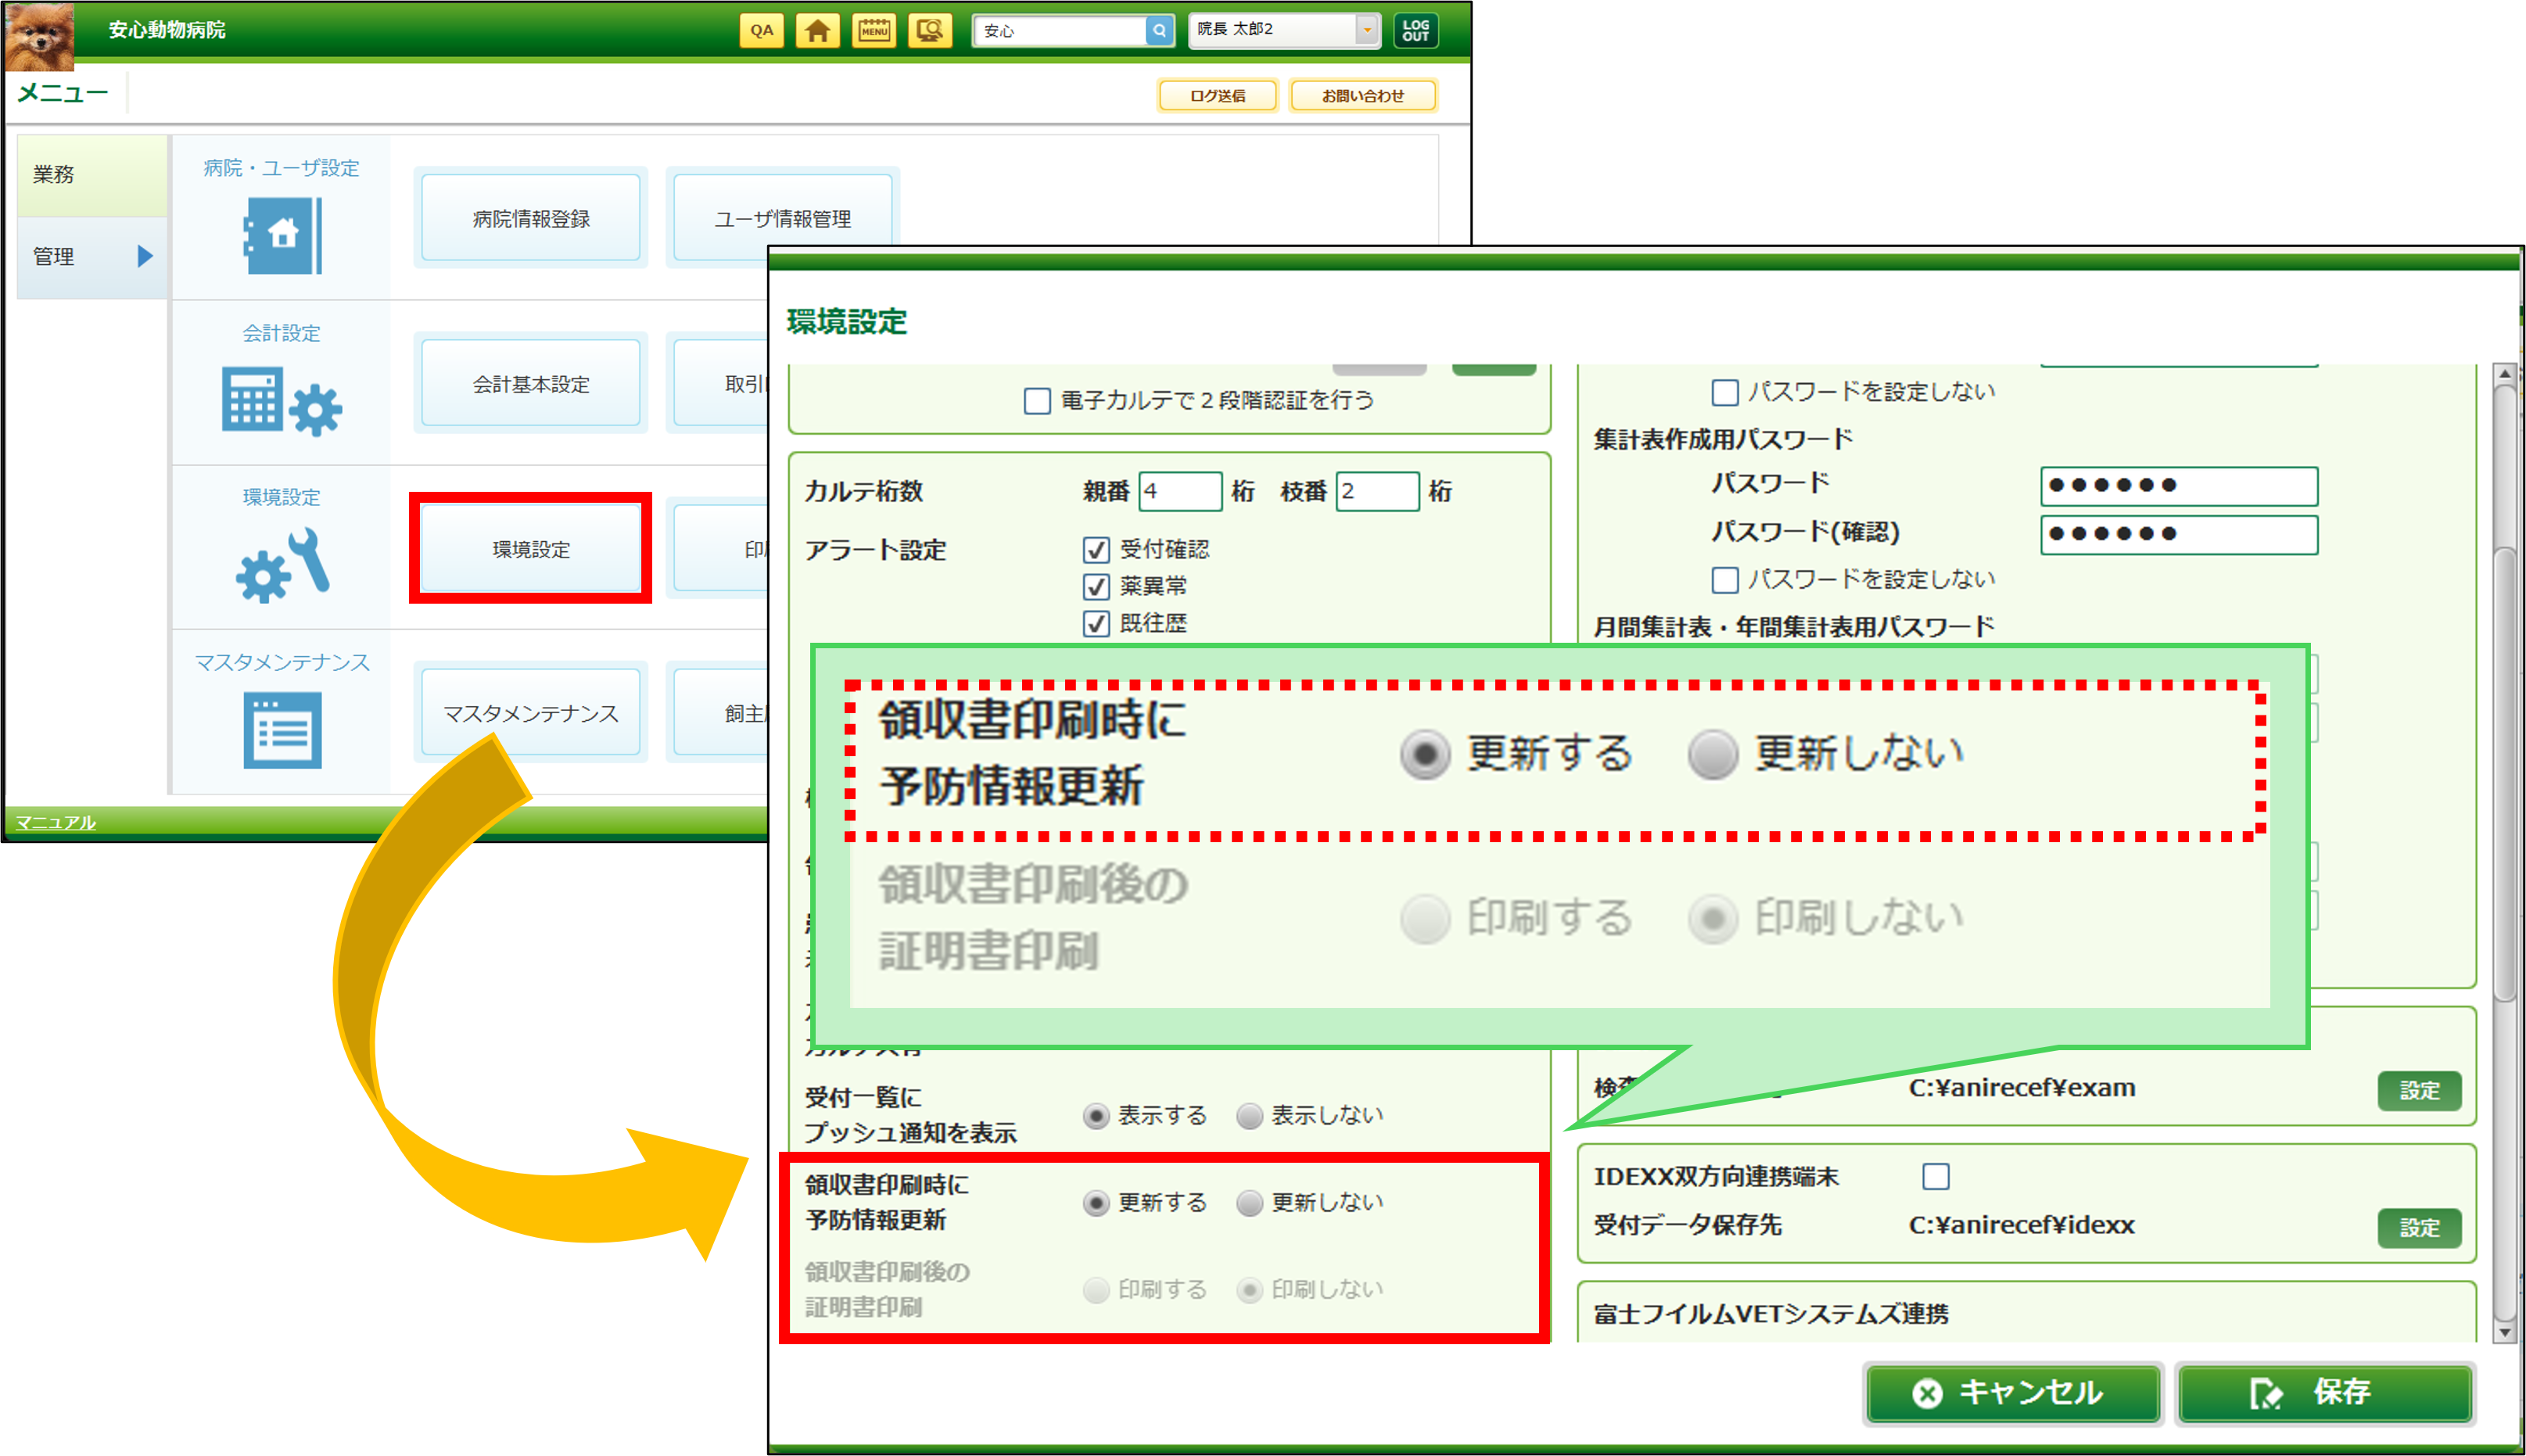2526x1456 pixels.
Task: Click the 病院・ユーザ設定 notebook icon
Action: click(283, 236)
